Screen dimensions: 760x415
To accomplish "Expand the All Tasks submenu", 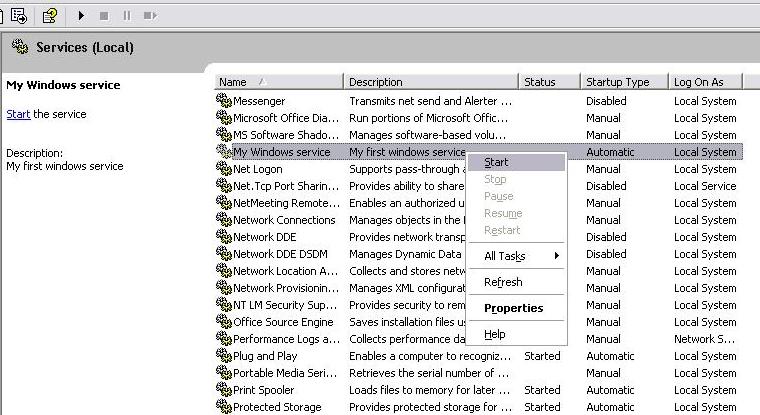I will 517,256.
